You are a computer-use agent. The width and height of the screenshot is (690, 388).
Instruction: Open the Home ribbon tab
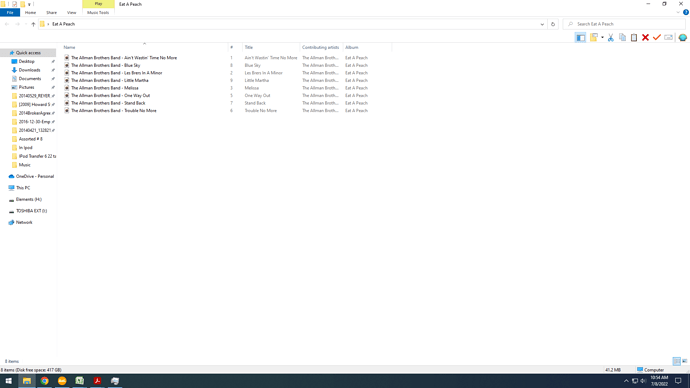pos(30,13)
